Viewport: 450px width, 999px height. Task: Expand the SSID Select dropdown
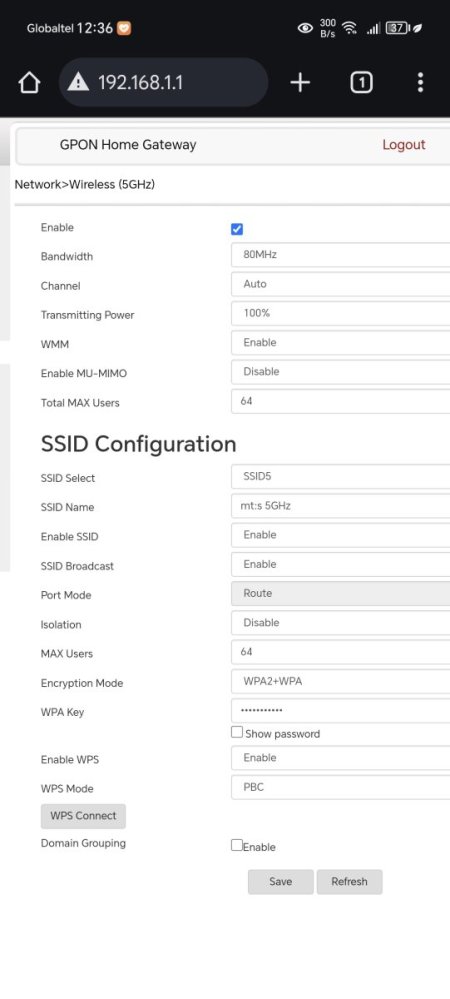point(340,477)
